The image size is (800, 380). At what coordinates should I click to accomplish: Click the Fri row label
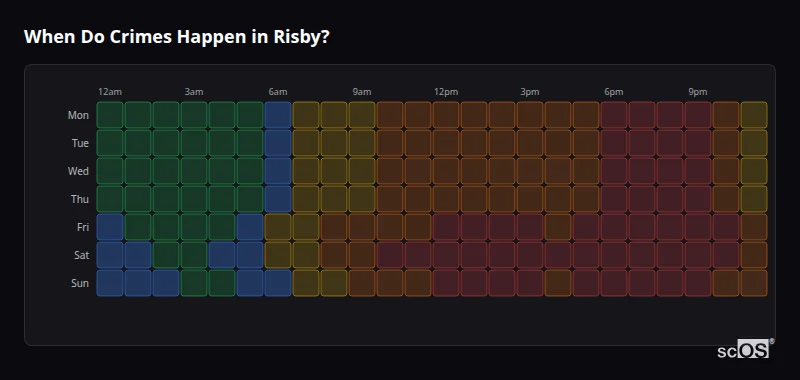click(x=83, y=227)
